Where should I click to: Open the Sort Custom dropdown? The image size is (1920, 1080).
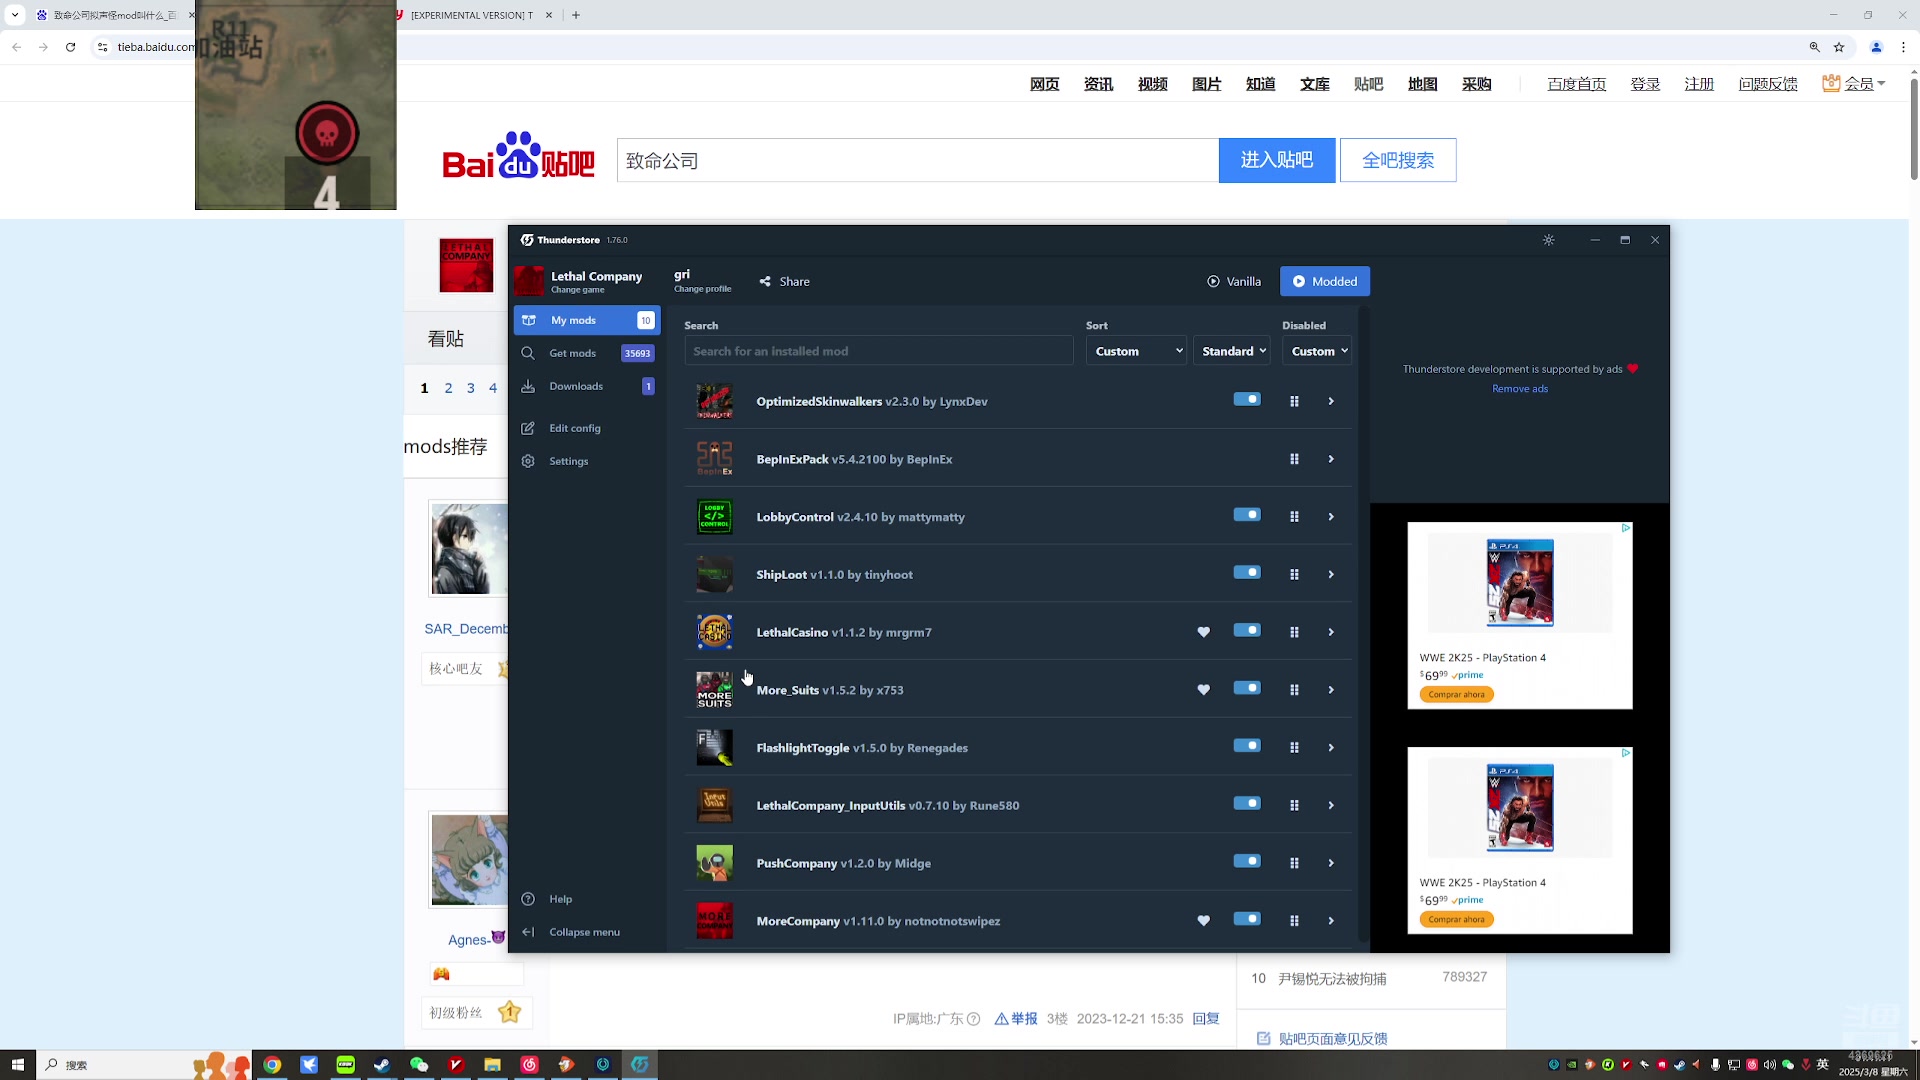pos(1136,351)
